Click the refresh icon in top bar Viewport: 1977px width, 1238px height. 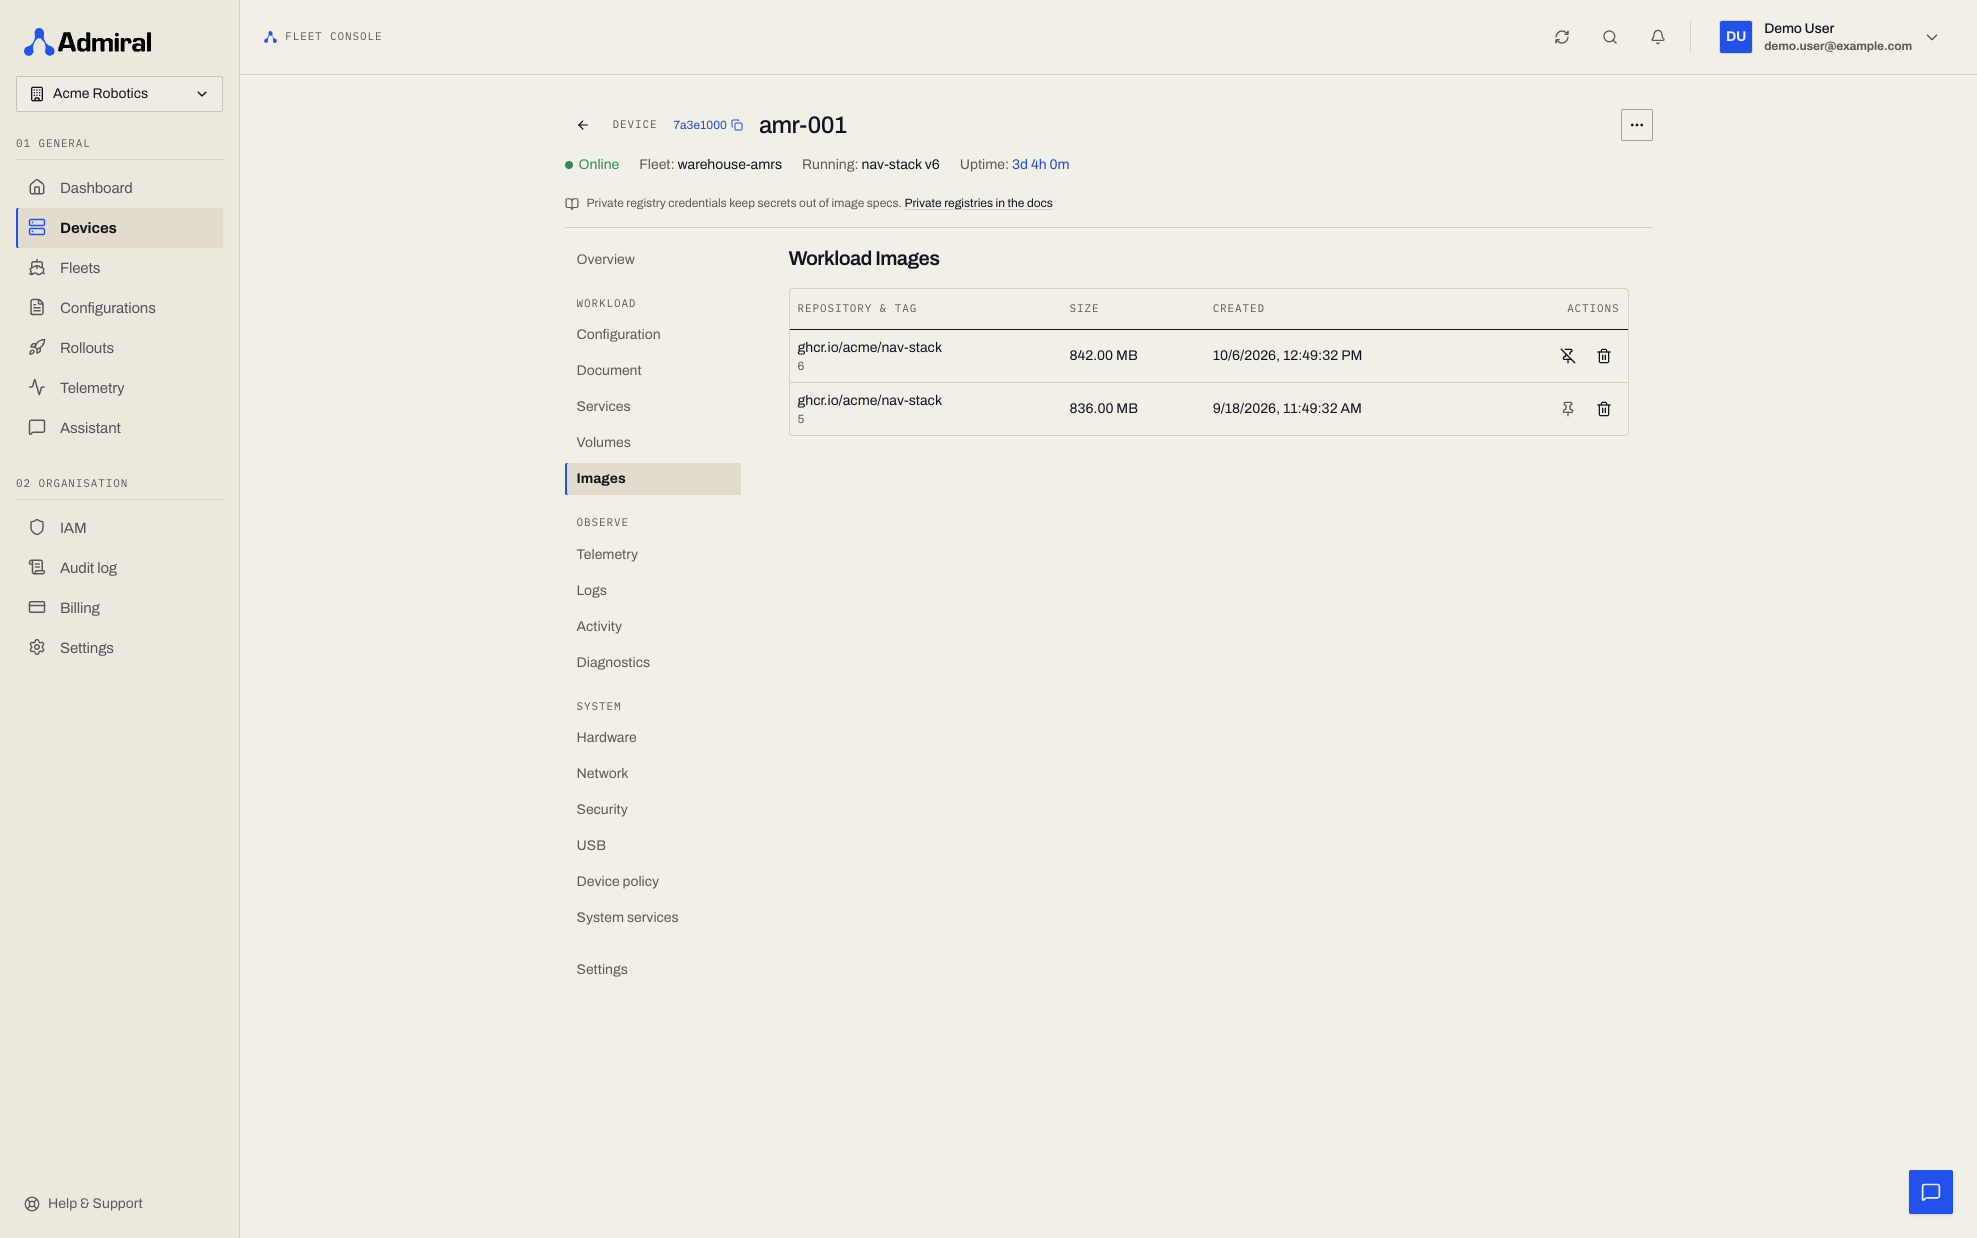click(x=1561, y=37)
